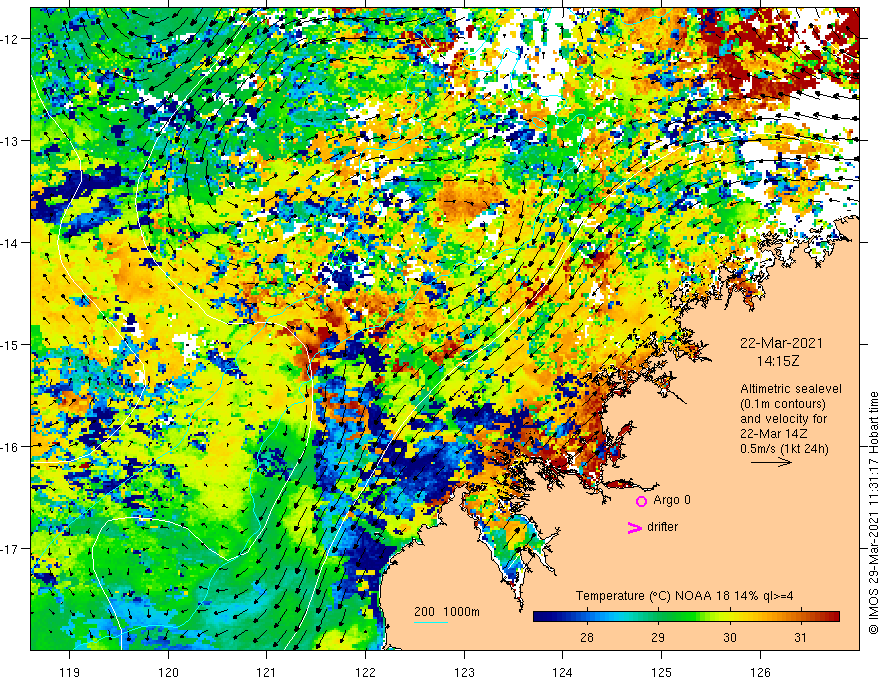Image resolution: width=880 pixels, height=680 pixels.
Task: Click the 'Temperature (°C) NOAA 18 14% ql>=4' title
Action: click(x=684, y=596)
